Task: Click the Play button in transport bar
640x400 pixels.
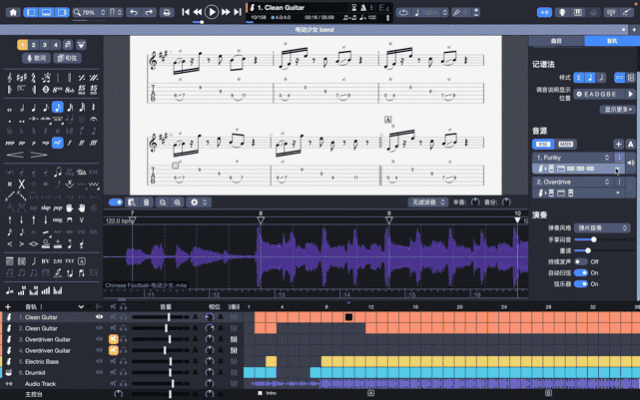Action: [x=212, y=12]
